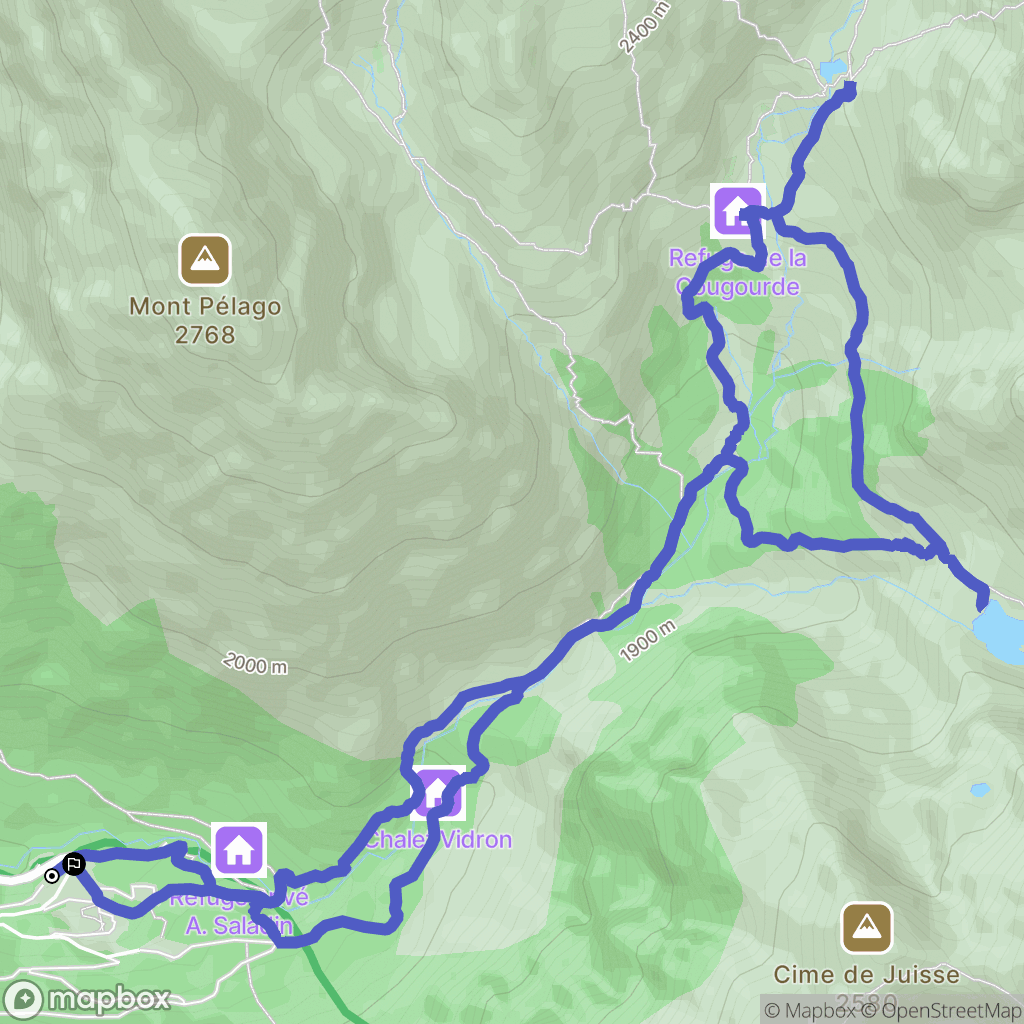Click the Mont Pélago 2768 label
Image resolution: width=1024 pixels, height=1024 pixels.
[205, 320]
